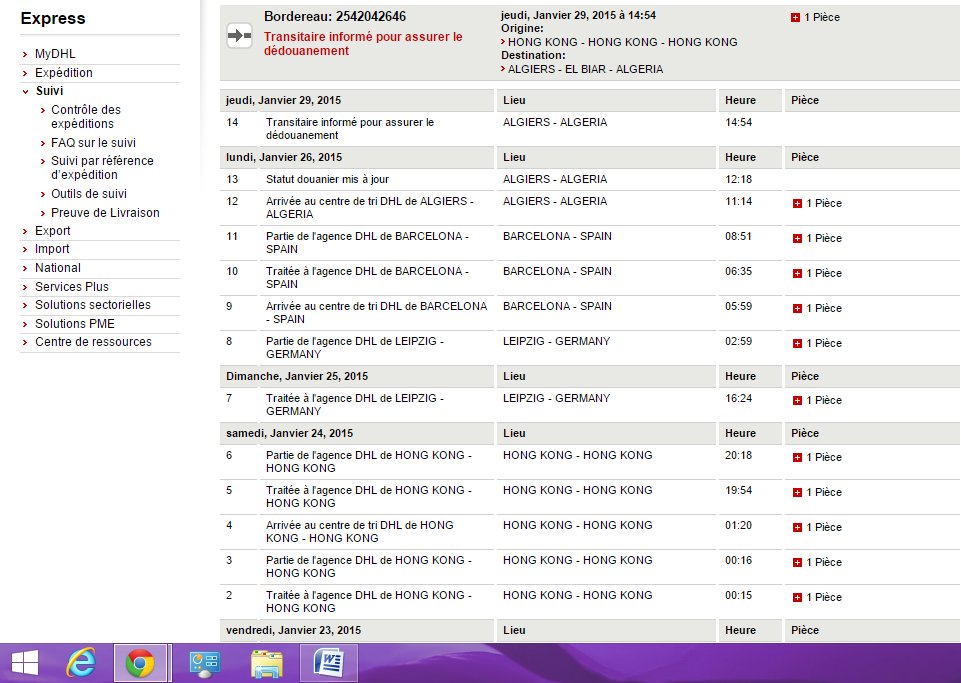Click the 12:18 time cell

point(739,179)
